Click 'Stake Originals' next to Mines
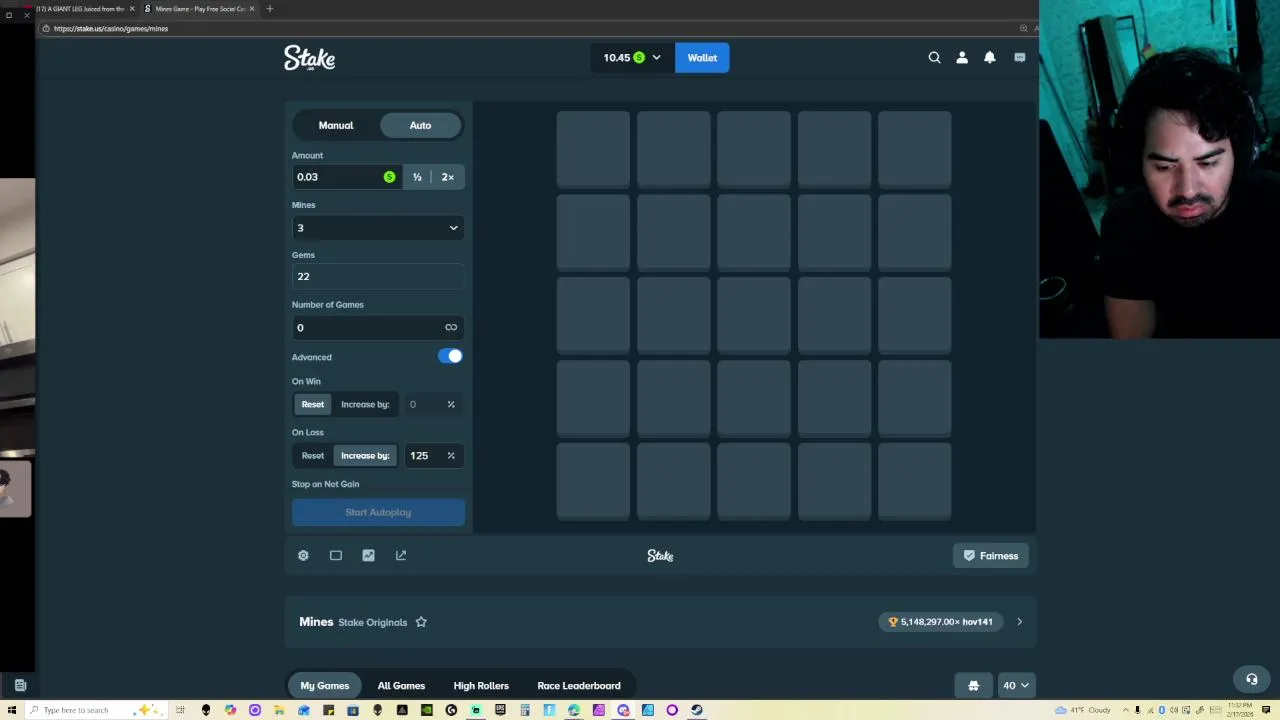 [x=373, y=622]
